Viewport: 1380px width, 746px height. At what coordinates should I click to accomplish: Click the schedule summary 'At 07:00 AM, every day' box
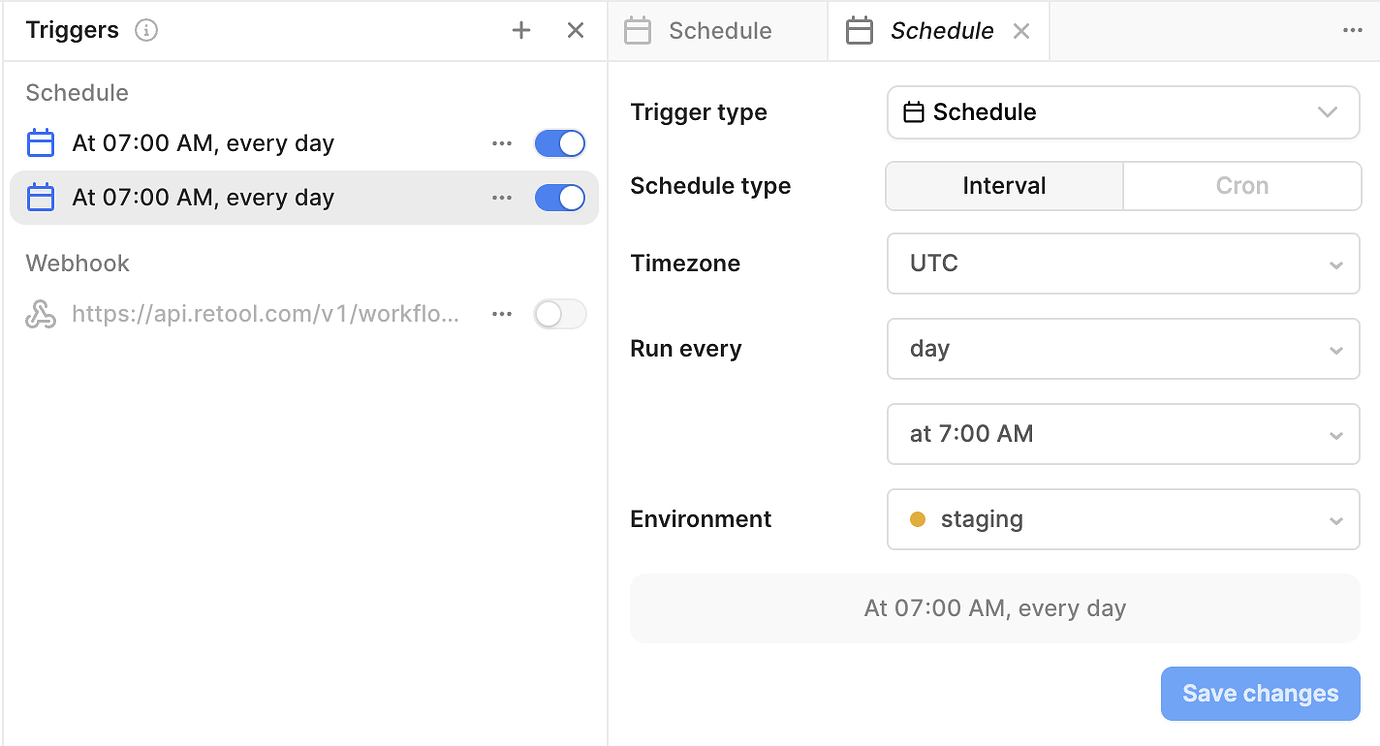click(x=995, y=608)
